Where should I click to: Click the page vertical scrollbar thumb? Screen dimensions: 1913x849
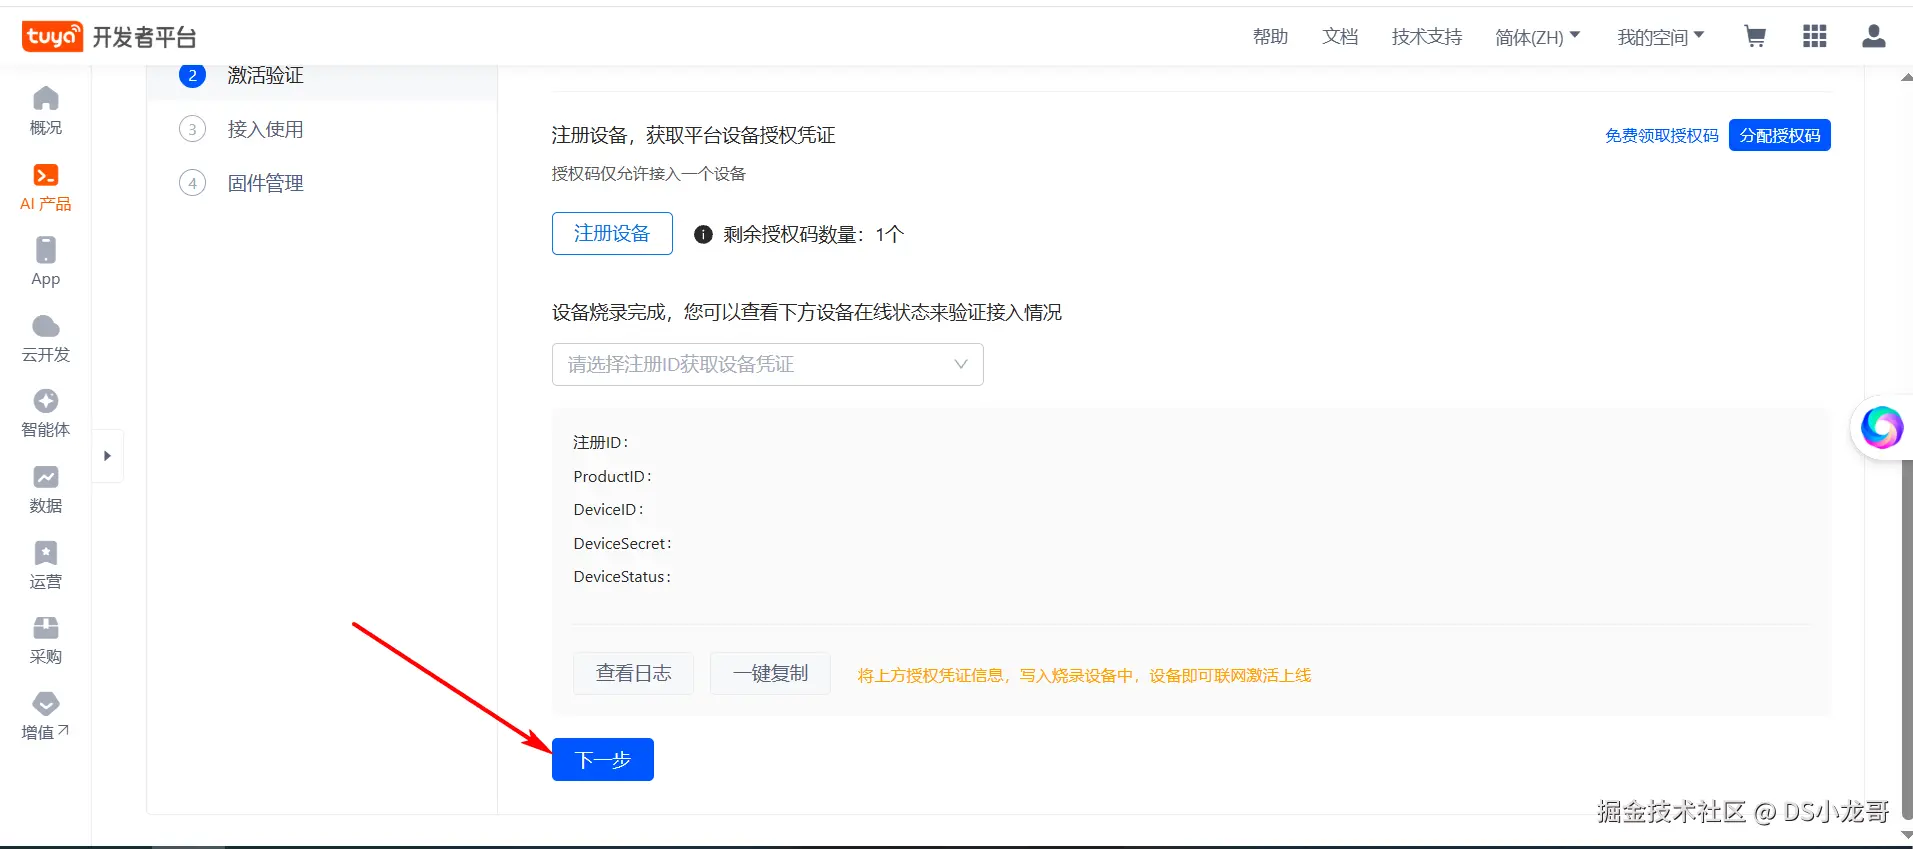[1906, 638]
